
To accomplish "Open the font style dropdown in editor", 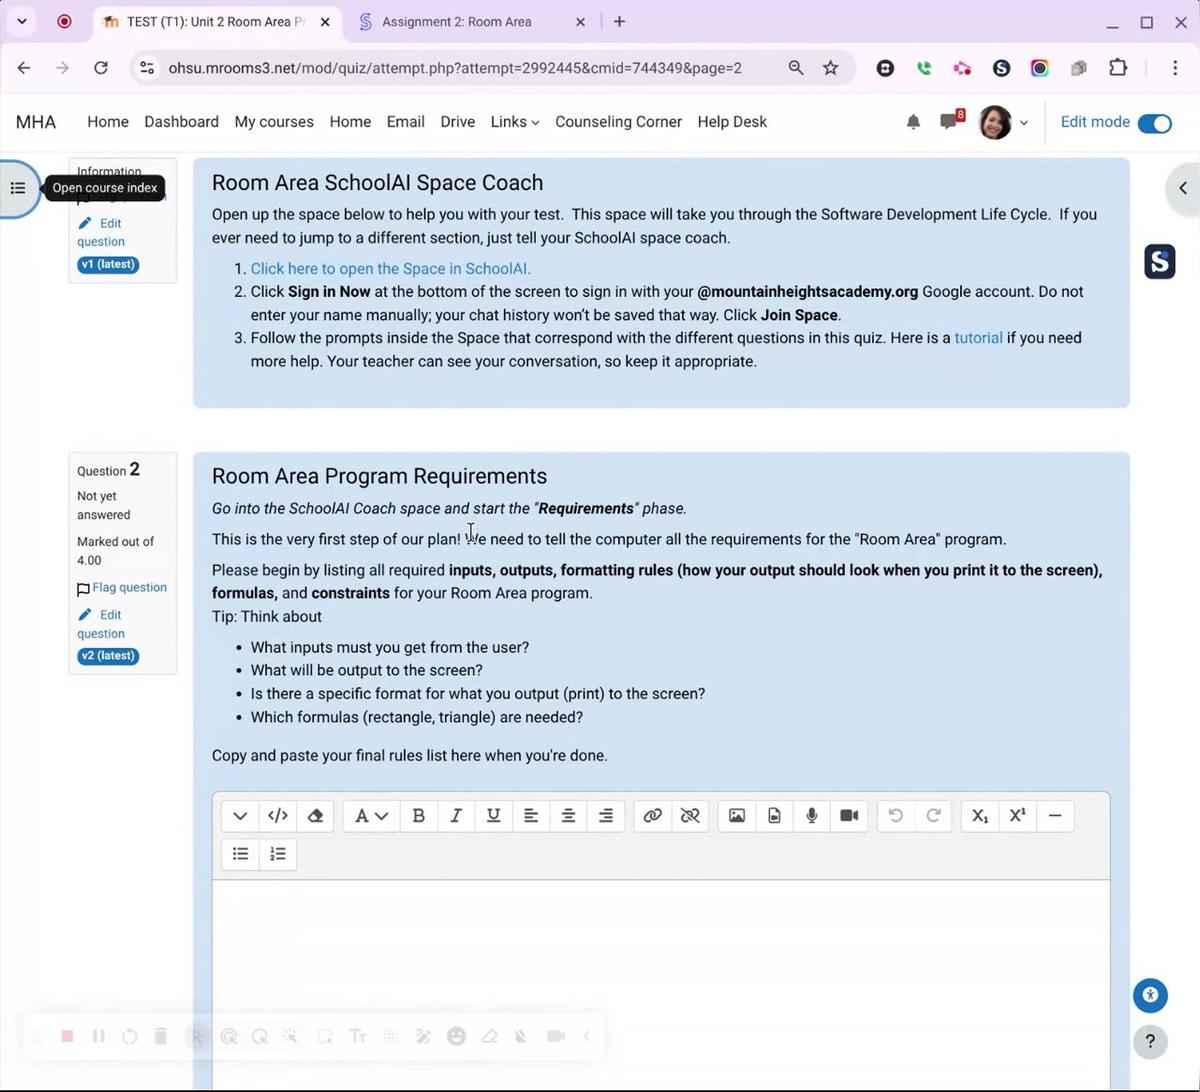I will pyautogui.click(x=370, y=816).
